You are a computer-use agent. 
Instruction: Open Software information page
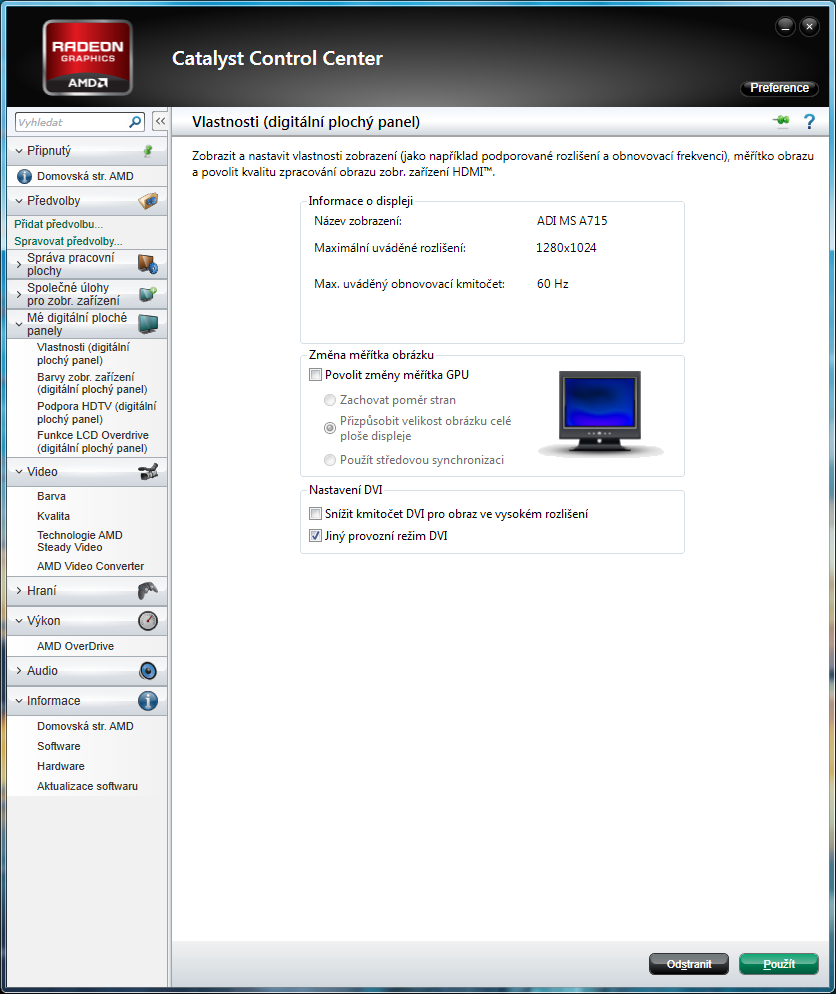click(59, 746)
